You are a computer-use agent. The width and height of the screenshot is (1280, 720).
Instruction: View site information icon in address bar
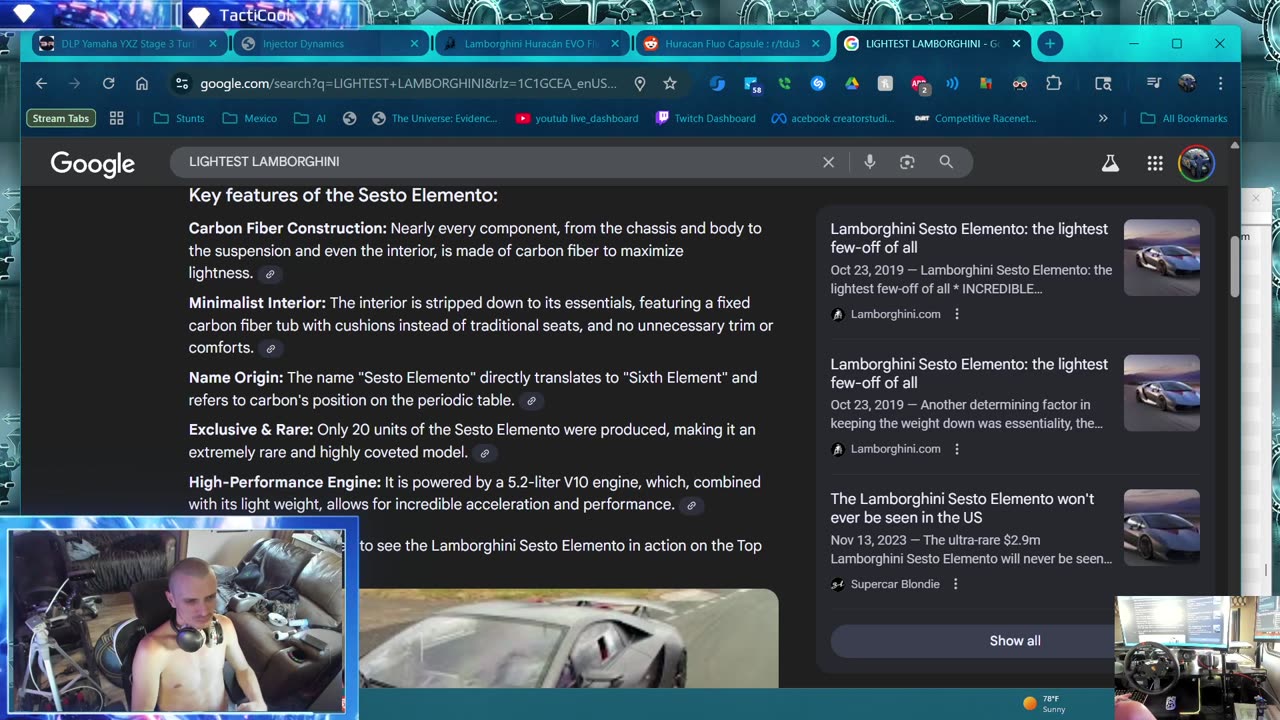(x=181, y=84)
